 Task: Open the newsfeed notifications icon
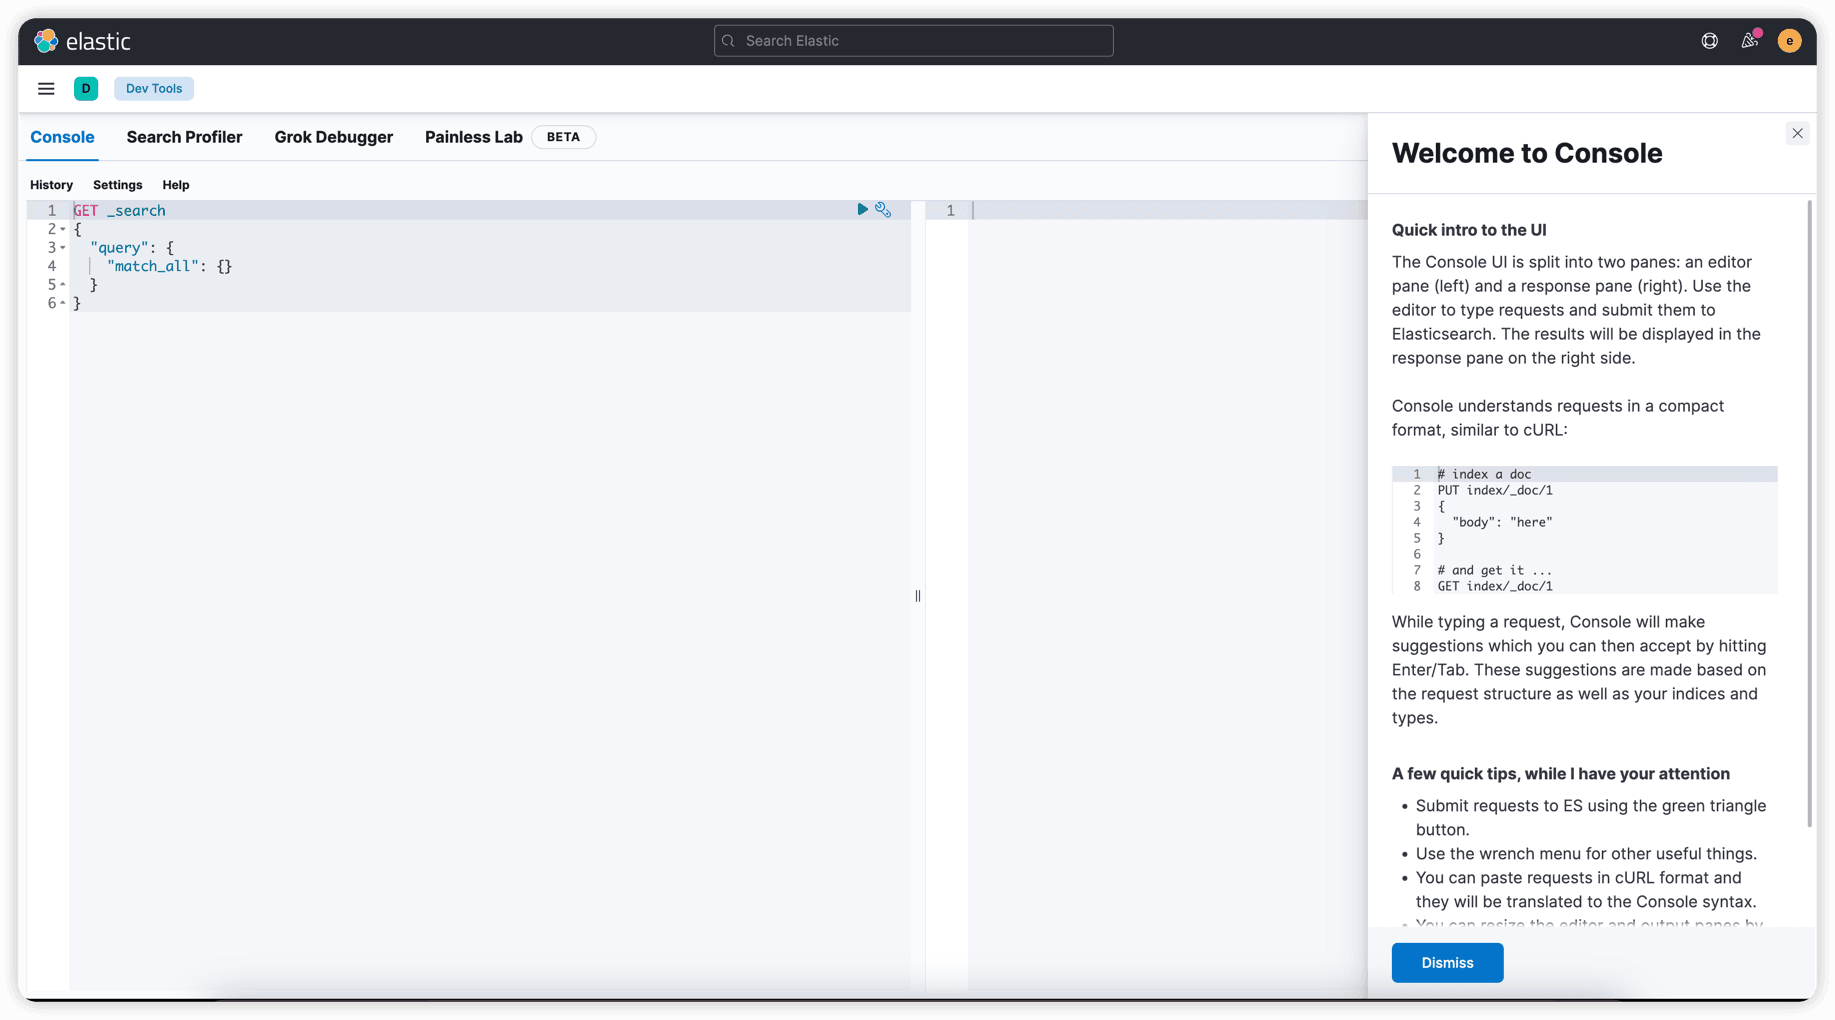1749,41
